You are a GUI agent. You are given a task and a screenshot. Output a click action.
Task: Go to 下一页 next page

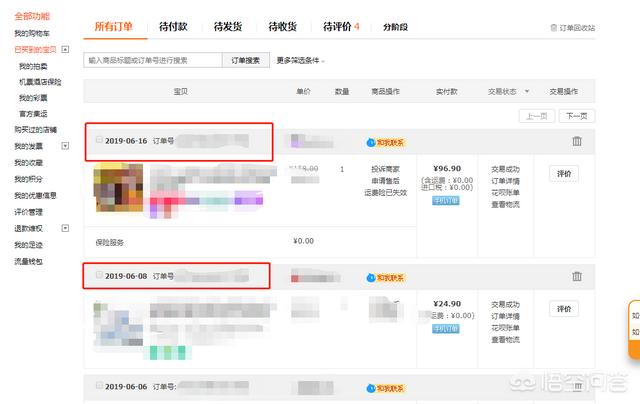click(x=577, y=116)
